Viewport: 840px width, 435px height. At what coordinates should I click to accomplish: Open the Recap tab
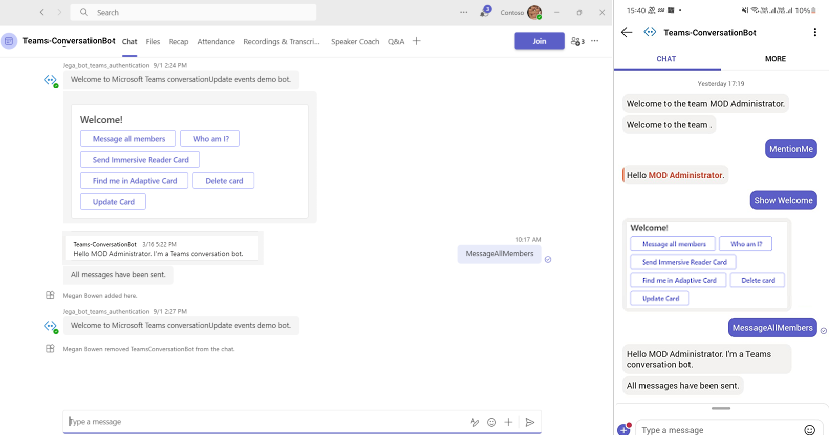[178, 41]
